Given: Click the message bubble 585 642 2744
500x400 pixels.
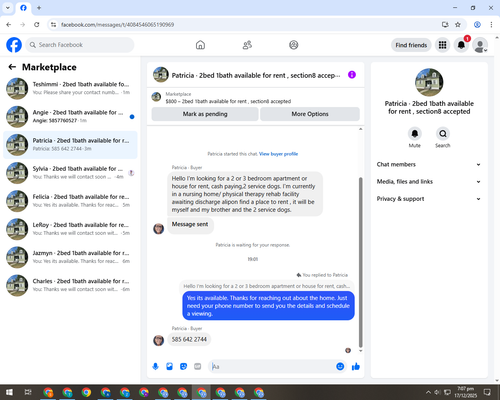Looking at the screenshot, I should point(189,339).
